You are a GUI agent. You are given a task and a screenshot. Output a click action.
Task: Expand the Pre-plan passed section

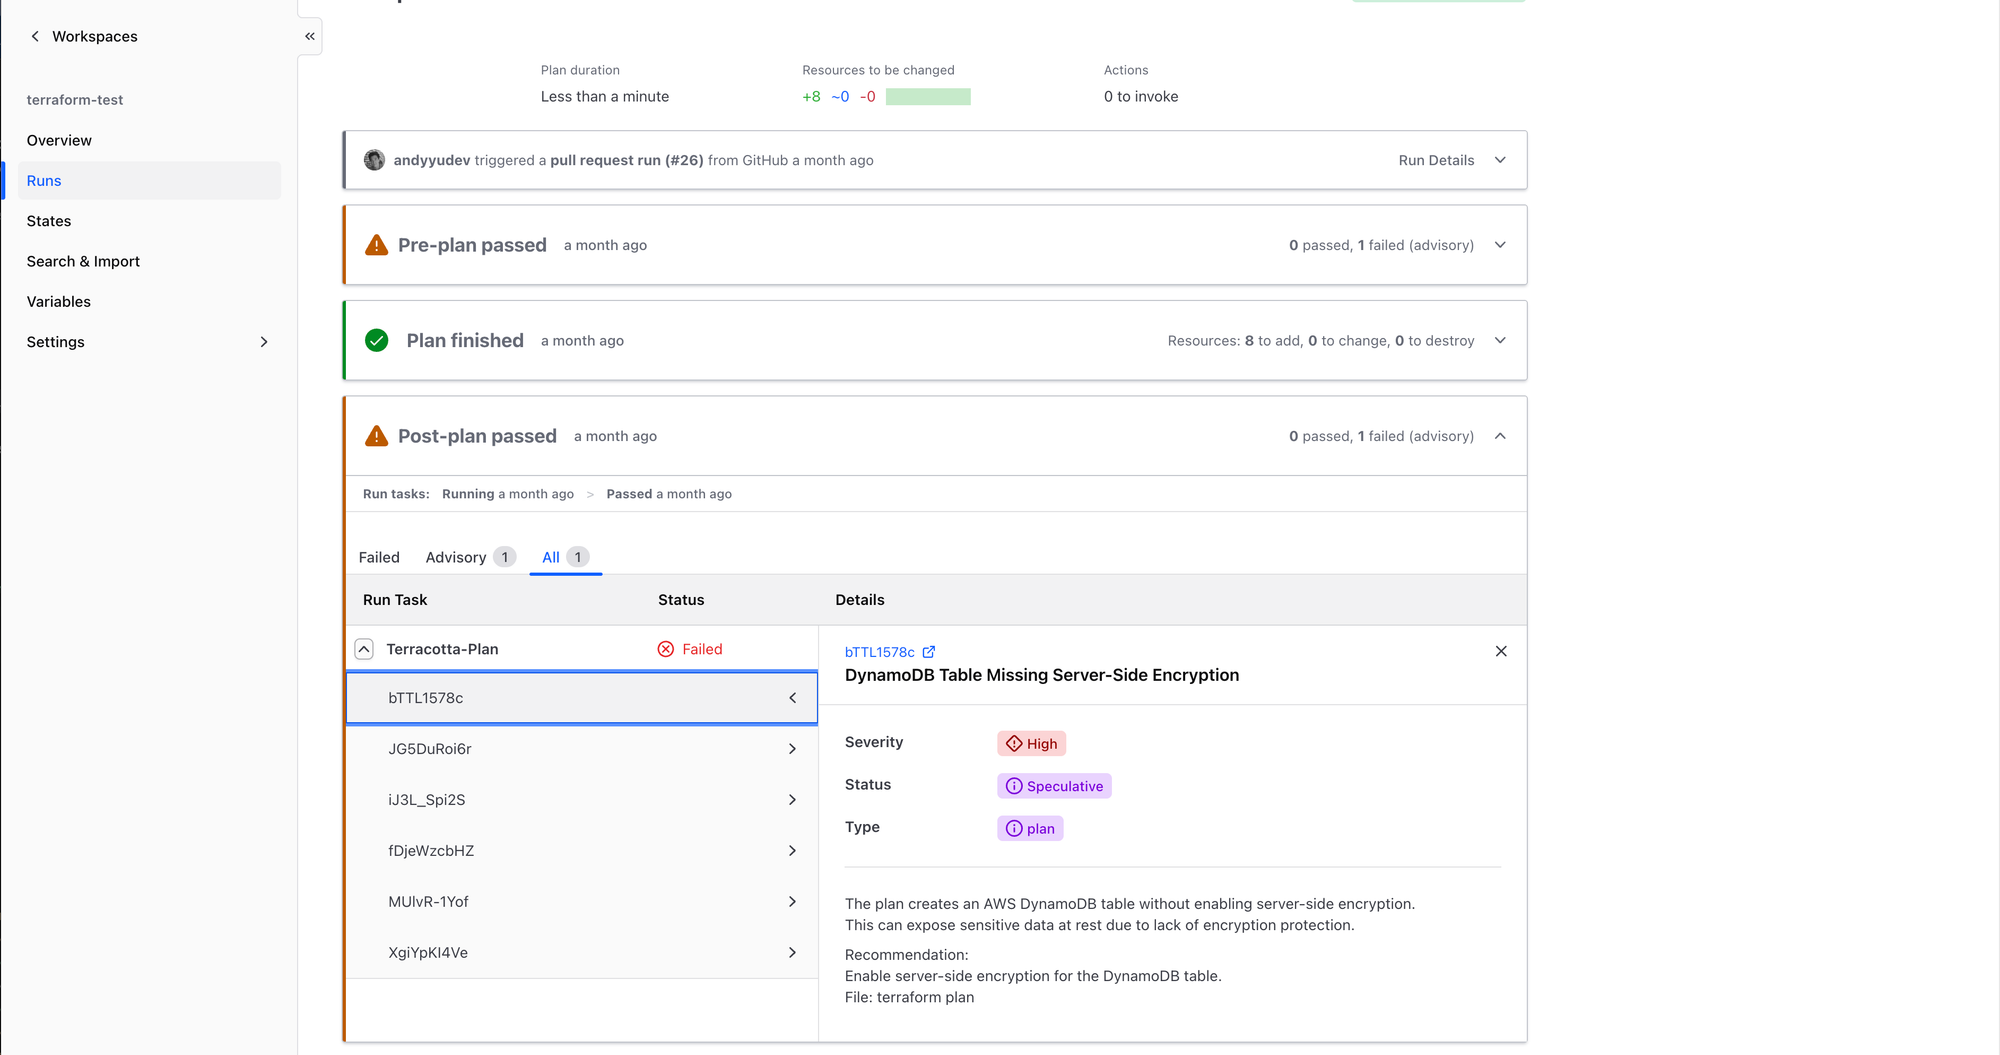click(x=1499, y=245)
